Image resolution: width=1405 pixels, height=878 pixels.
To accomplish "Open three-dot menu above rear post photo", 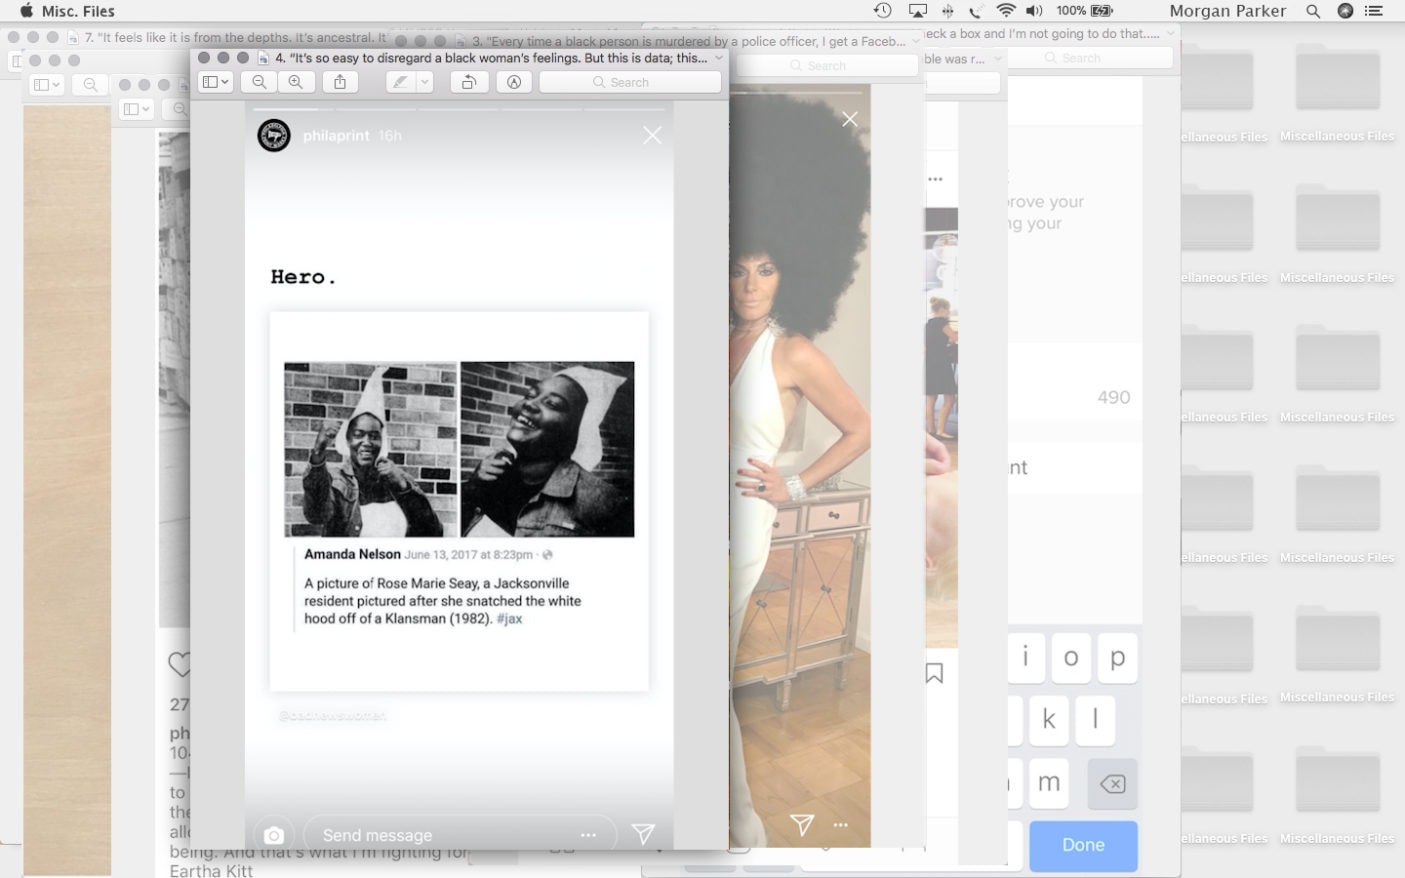I will [935, 179].
